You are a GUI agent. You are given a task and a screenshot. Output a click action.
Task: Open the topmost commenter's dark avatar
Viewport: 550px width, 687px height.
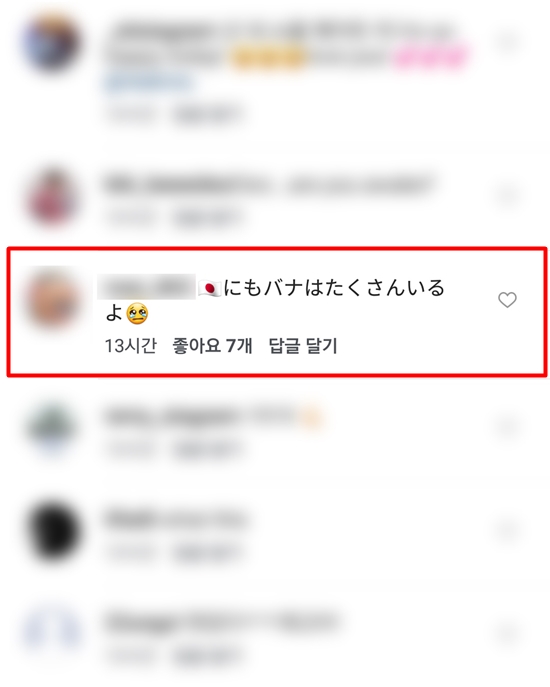[52, 42]
